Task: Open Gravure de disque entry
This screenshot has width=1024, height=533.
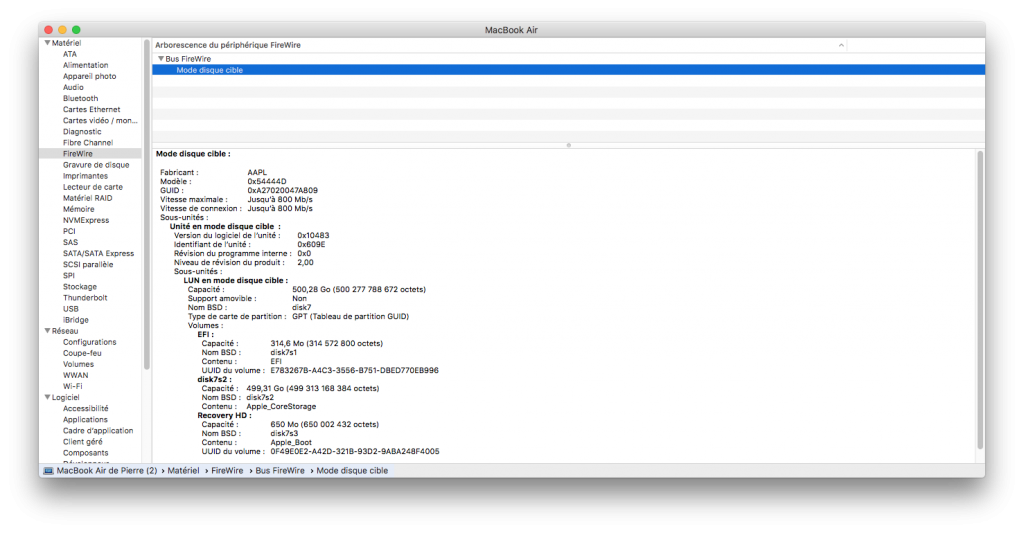Action: point(96,165)
